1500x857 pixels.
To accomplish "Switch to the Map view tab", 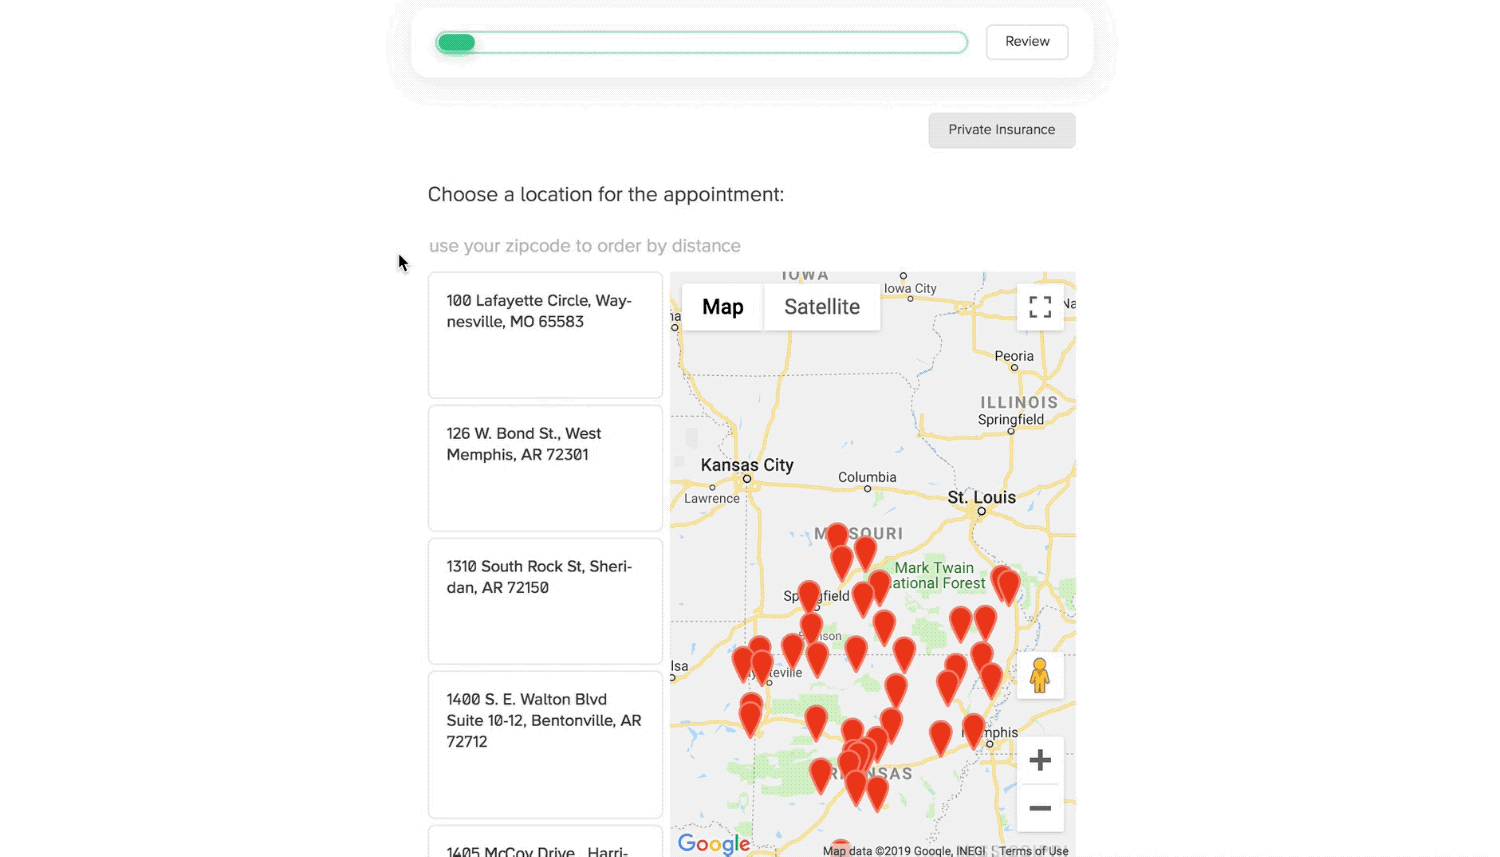I will pyautogui.click(x=723, y=307).
